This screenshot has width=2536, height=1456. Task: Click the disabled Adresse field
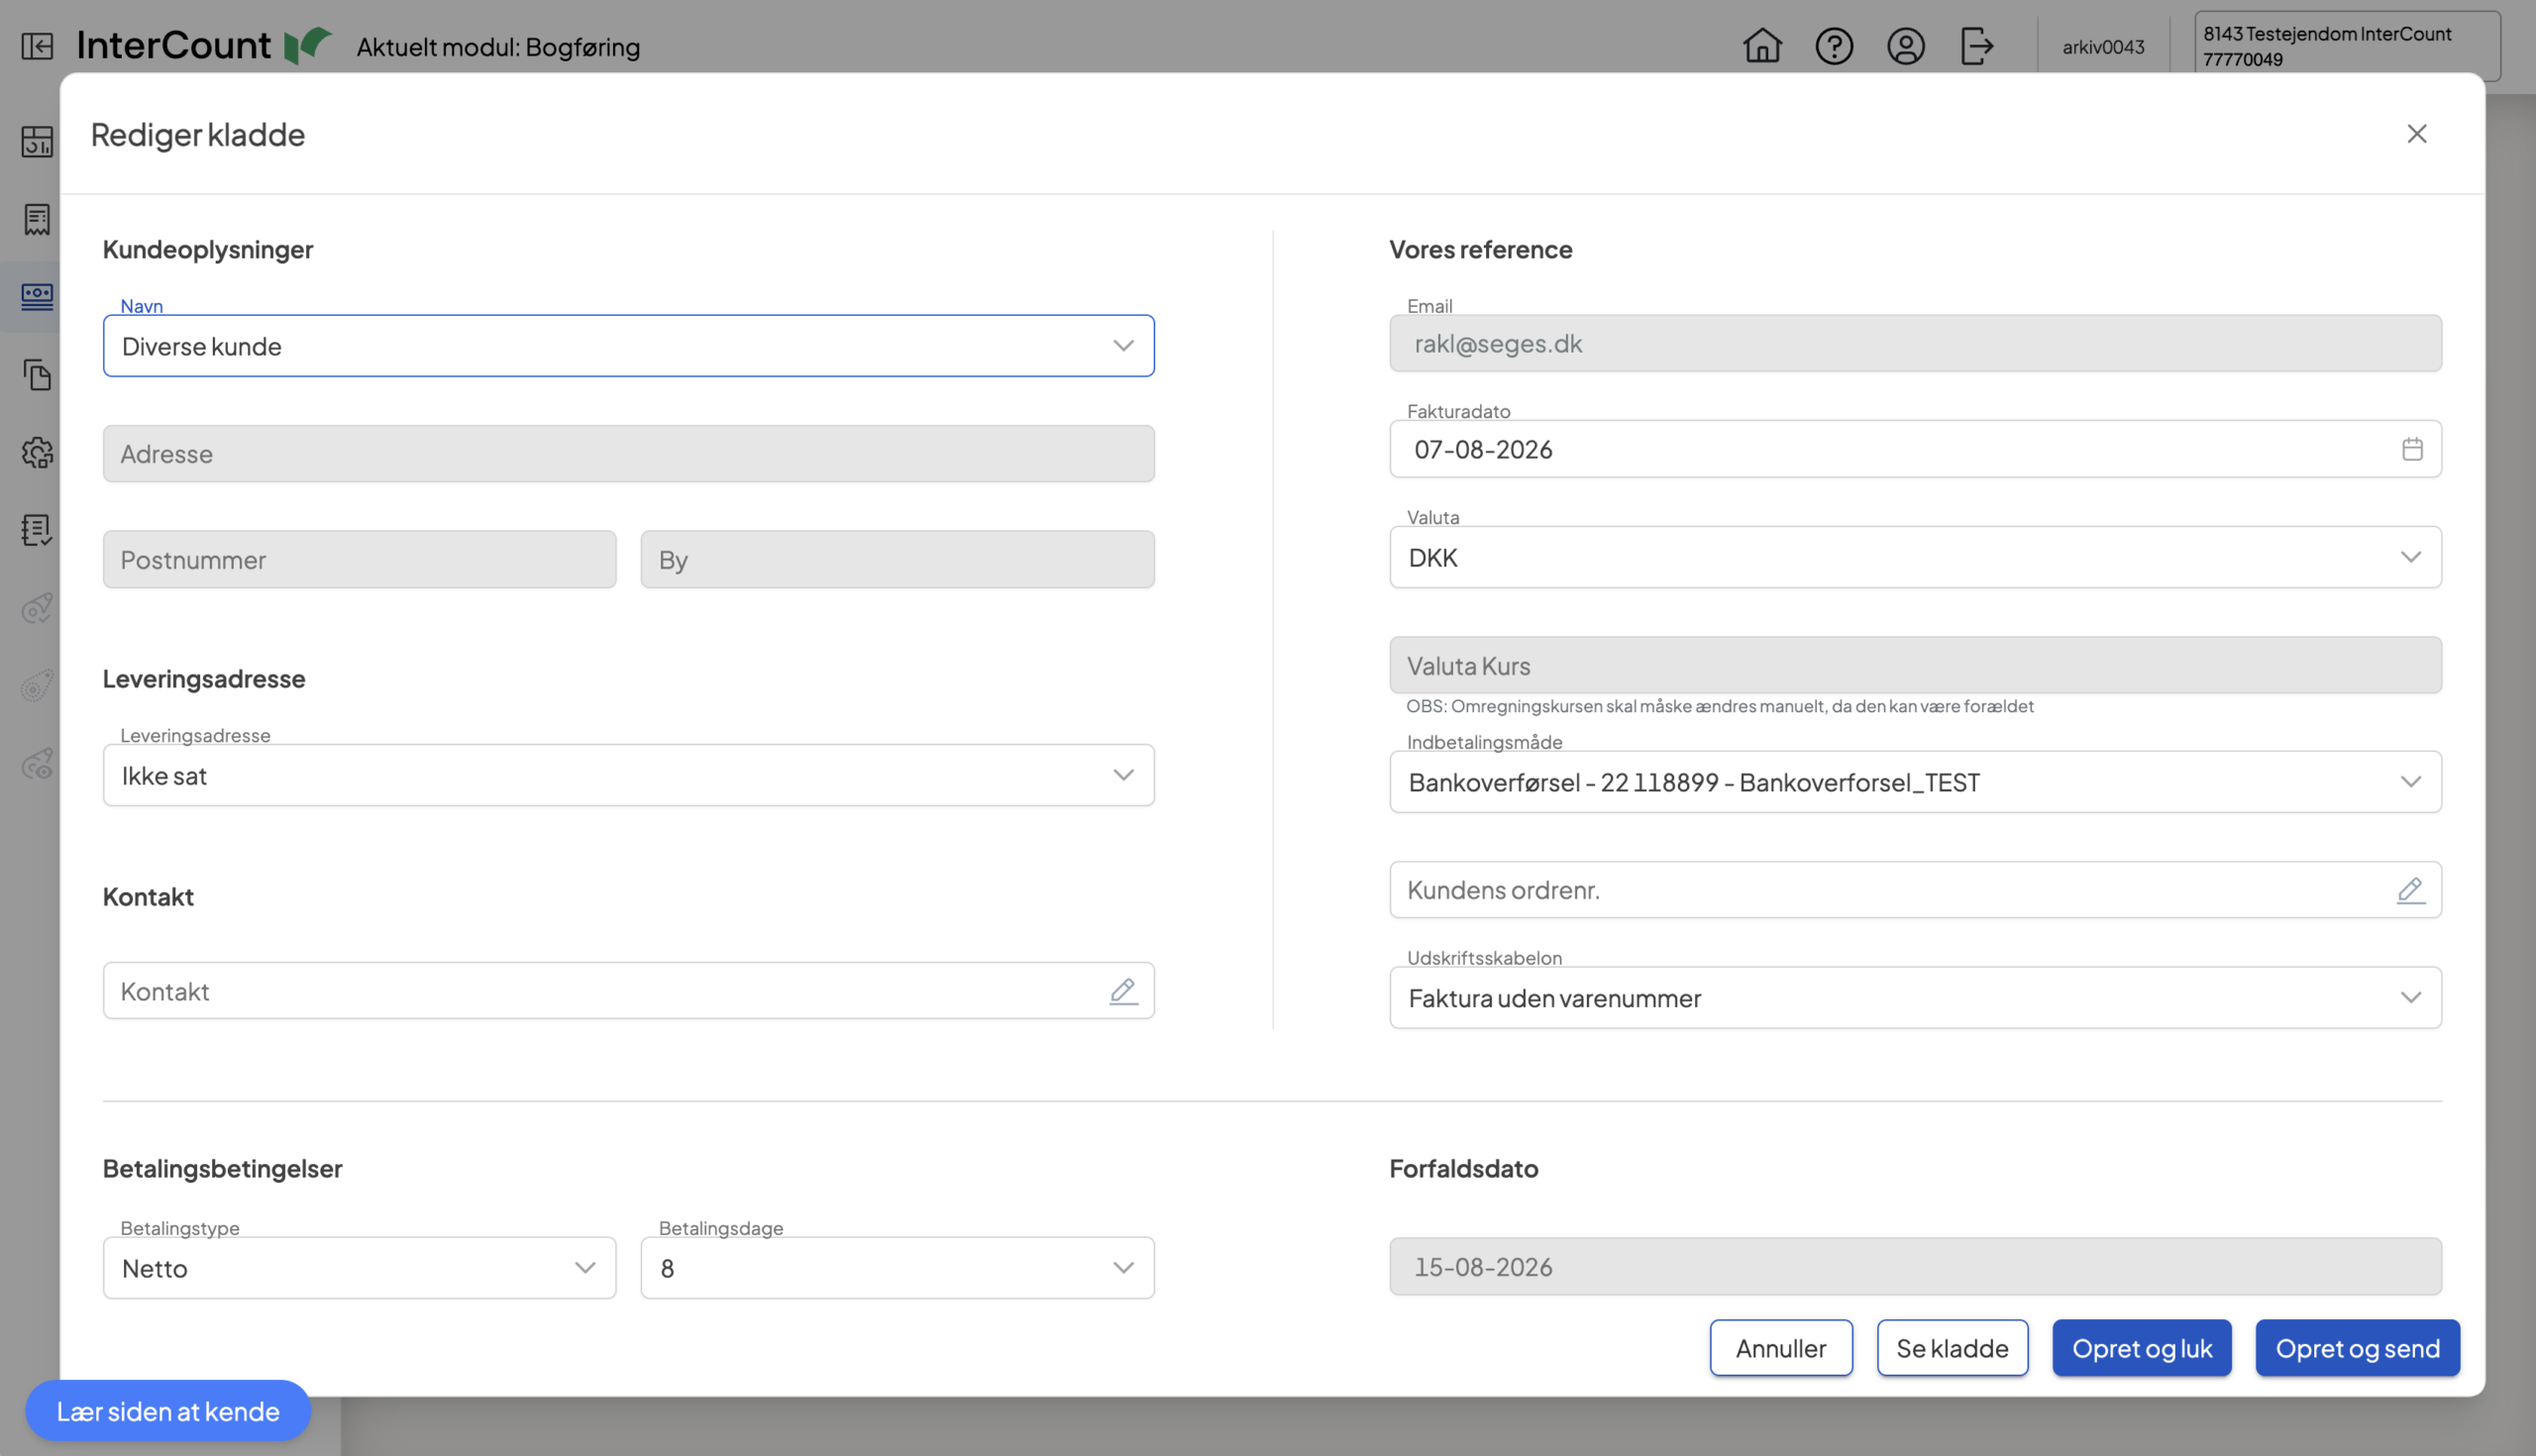628,454
